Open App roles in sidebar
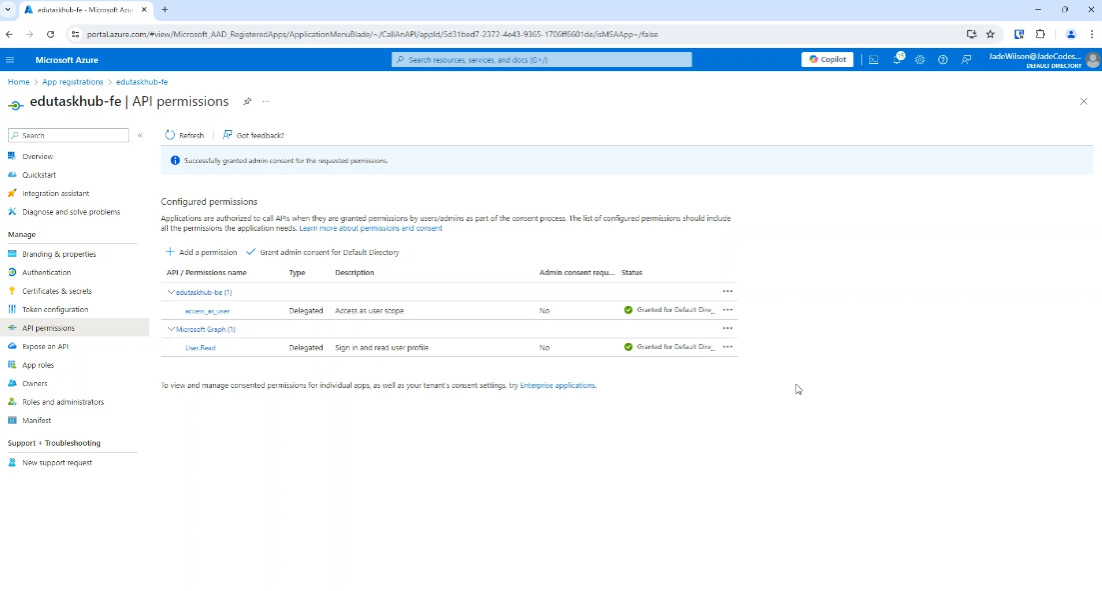 pos(38,365)
